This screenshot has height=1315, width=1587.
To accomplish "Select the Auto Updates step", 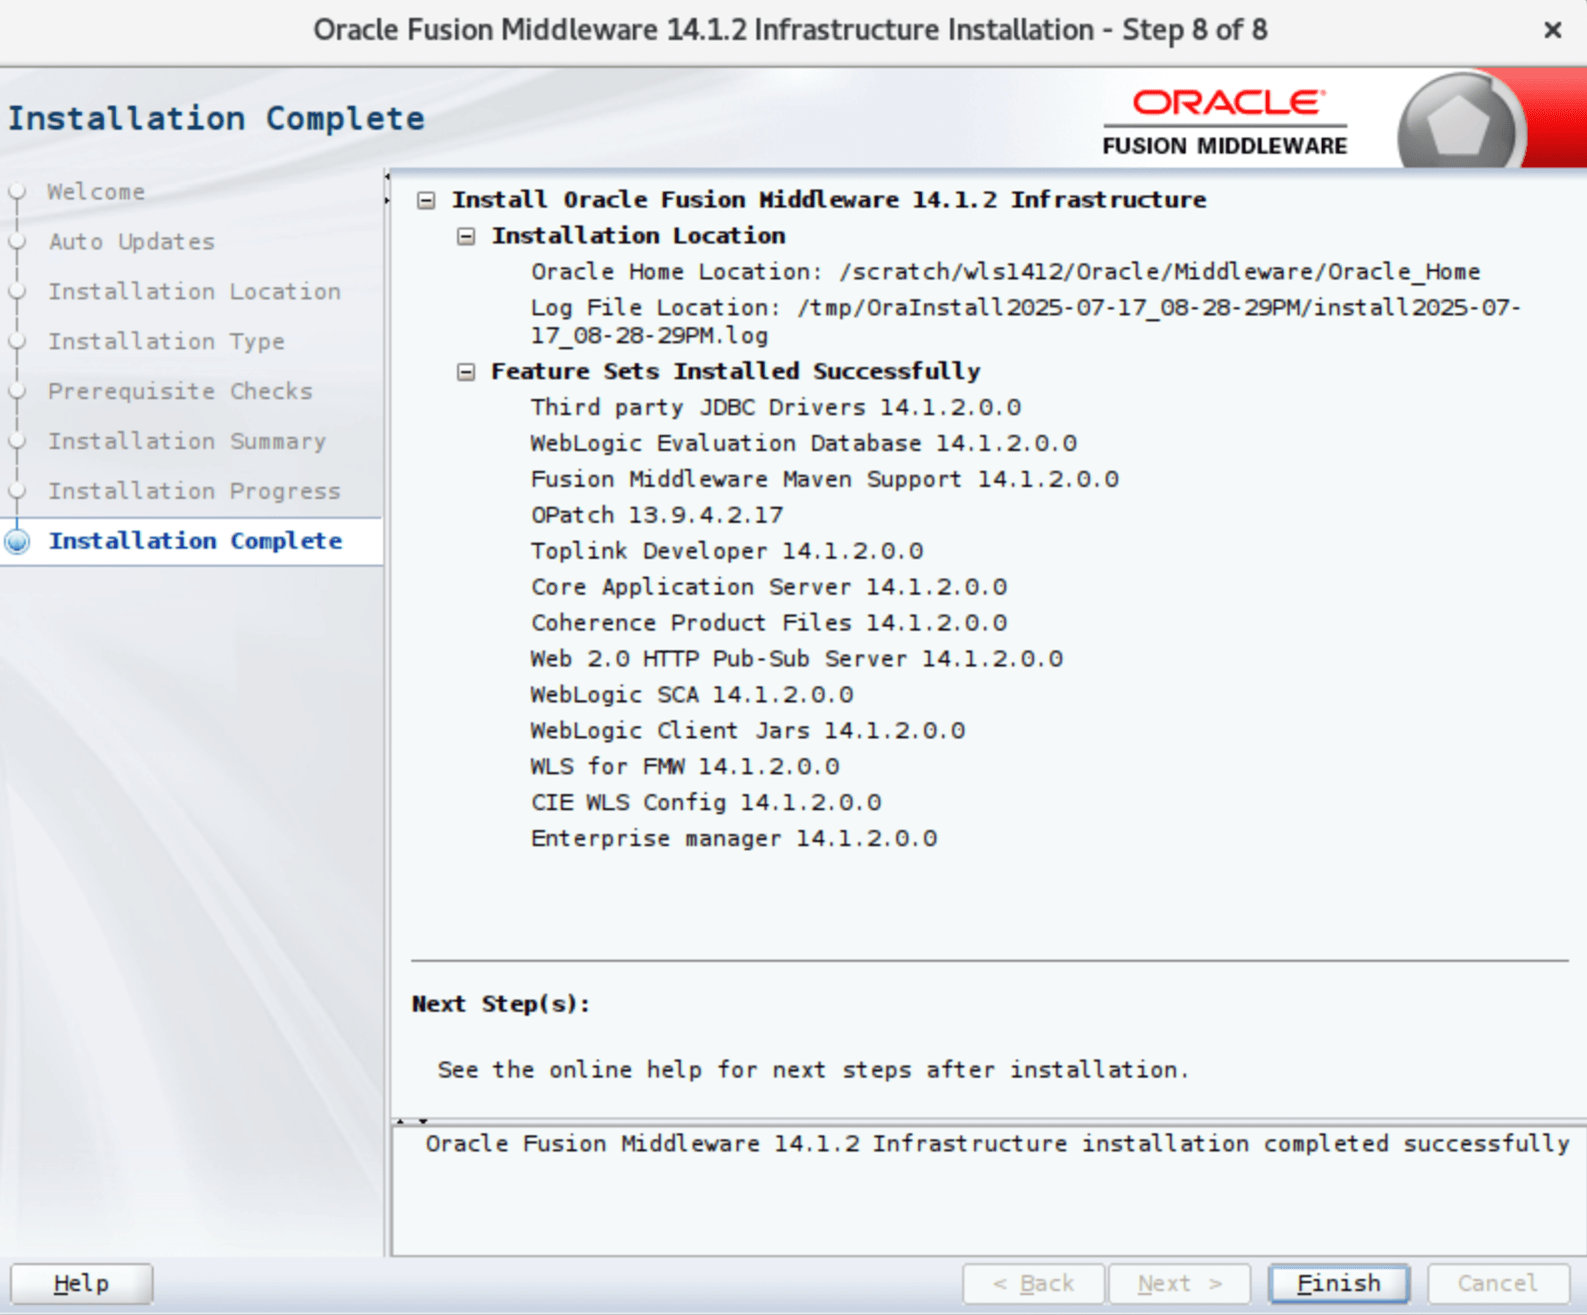I will click(x=131, y=241).
